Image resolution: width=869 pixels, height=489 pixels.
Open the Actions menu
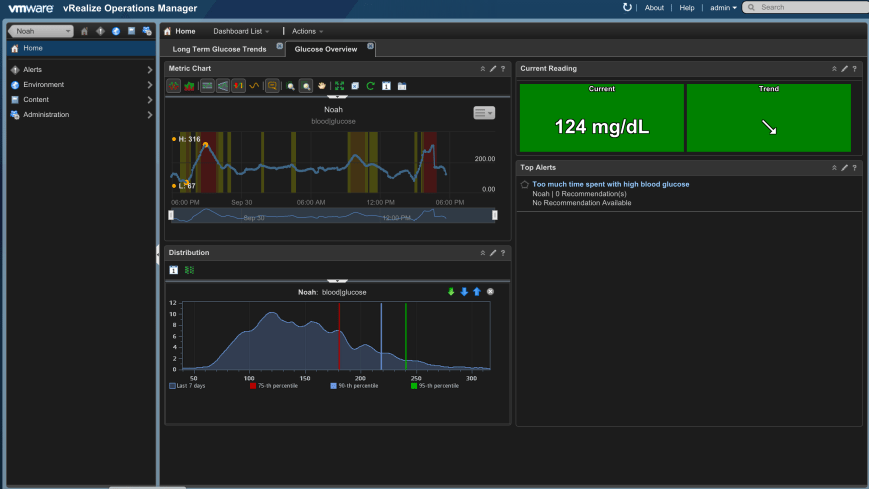point(308,31)
